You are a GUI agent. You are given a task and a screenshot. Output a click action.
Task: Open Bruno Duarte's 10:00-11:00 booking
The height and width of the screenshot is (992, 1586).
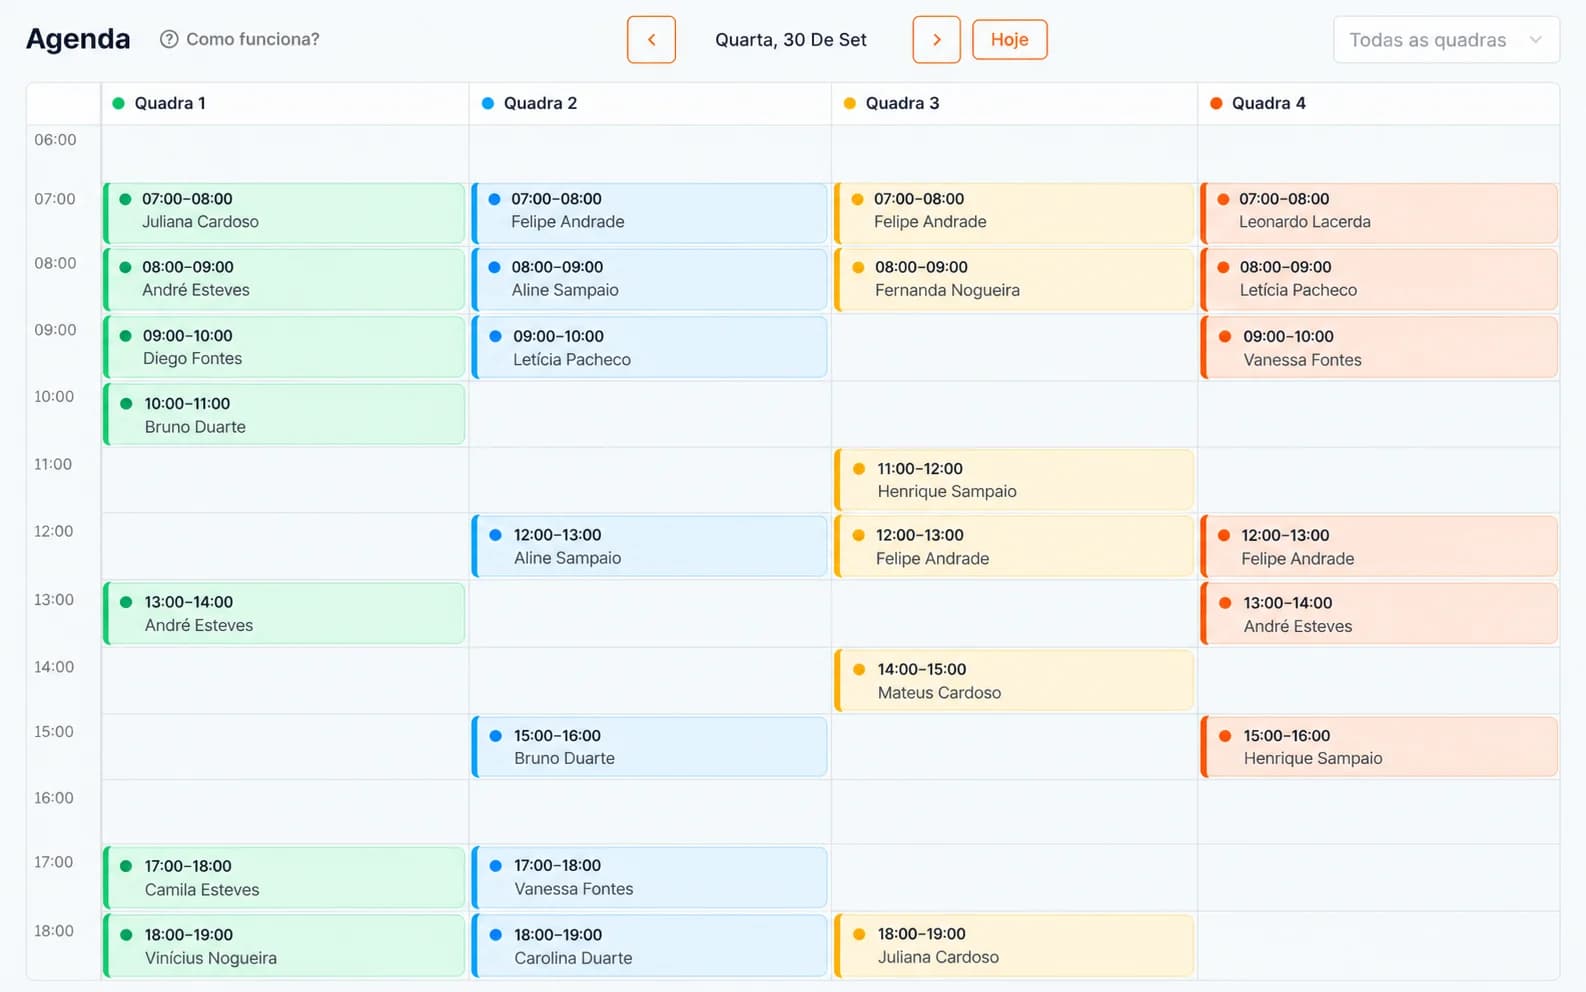[284, 414]
